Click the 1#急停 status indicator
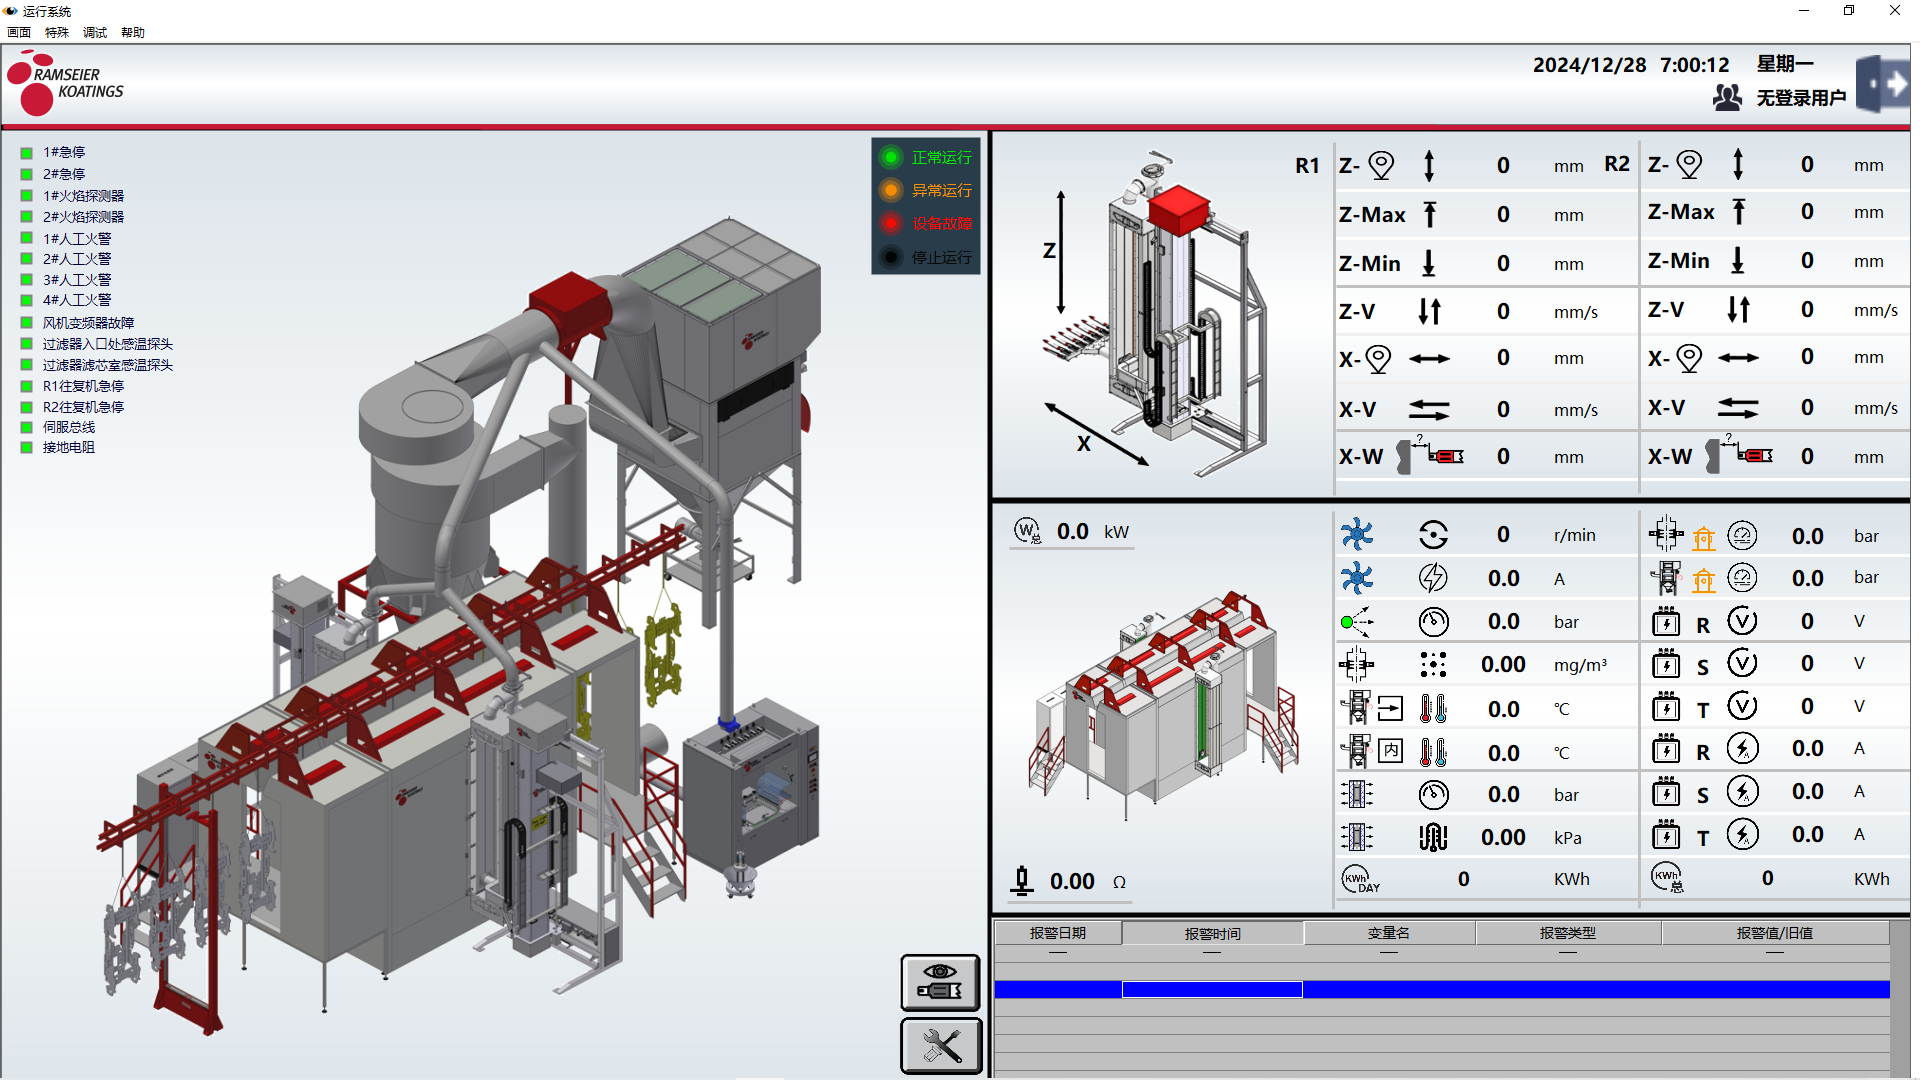Screen dimensions: 1920x1080 coord(27,153)
